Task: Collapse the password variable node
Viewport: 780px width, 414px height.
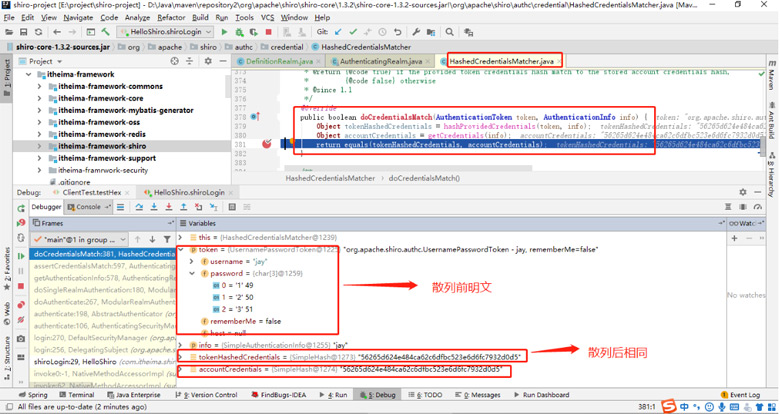Action: pos(192,273)
